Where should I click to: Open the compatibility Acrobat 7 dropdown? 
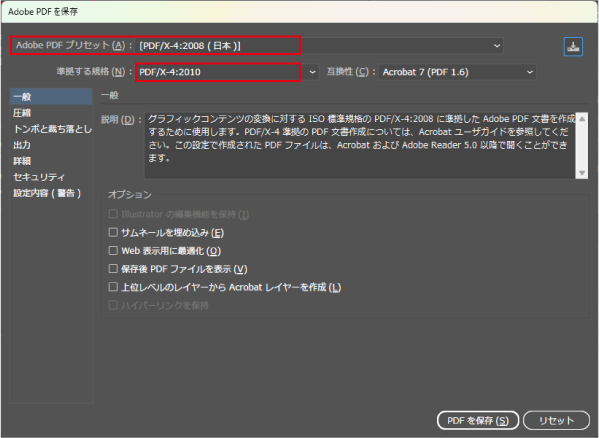coord(457,72)
